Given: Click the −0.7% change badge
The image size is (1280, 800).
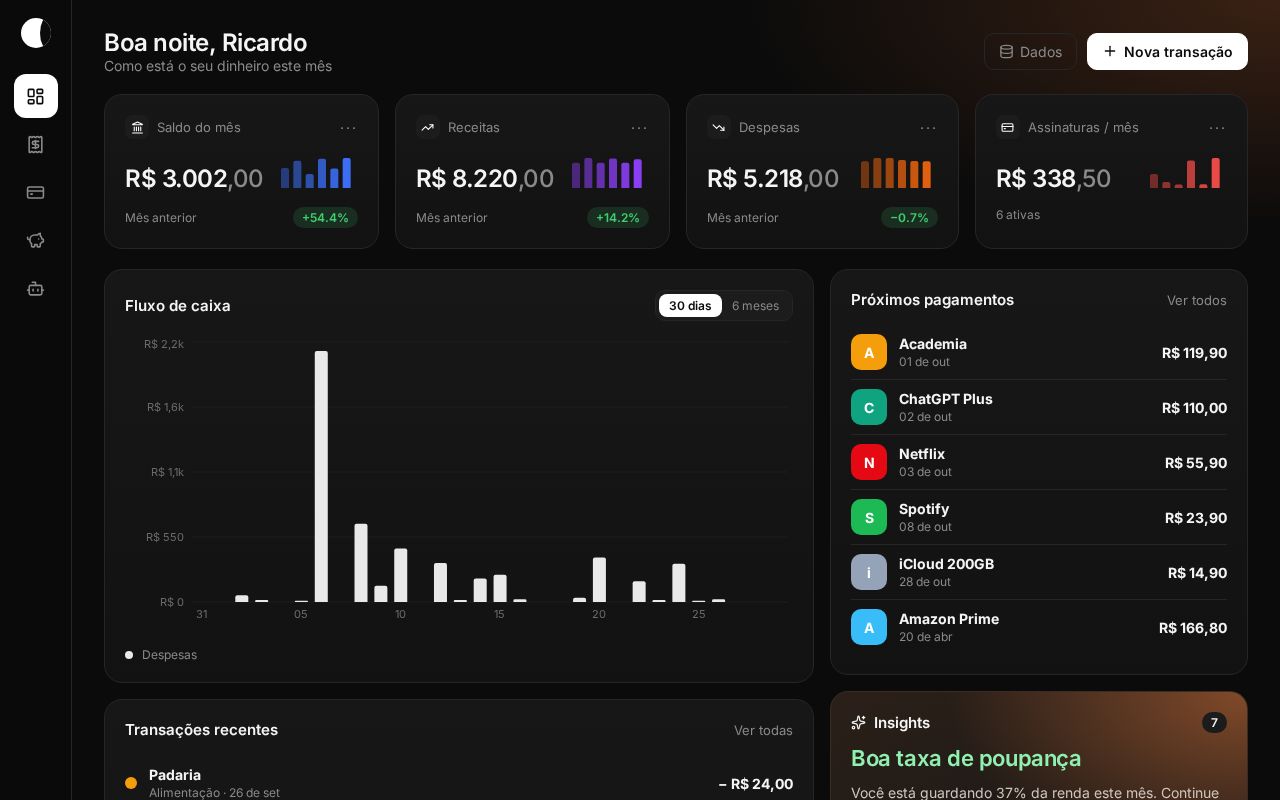Looking at the screenshot, I should (909, 218).
